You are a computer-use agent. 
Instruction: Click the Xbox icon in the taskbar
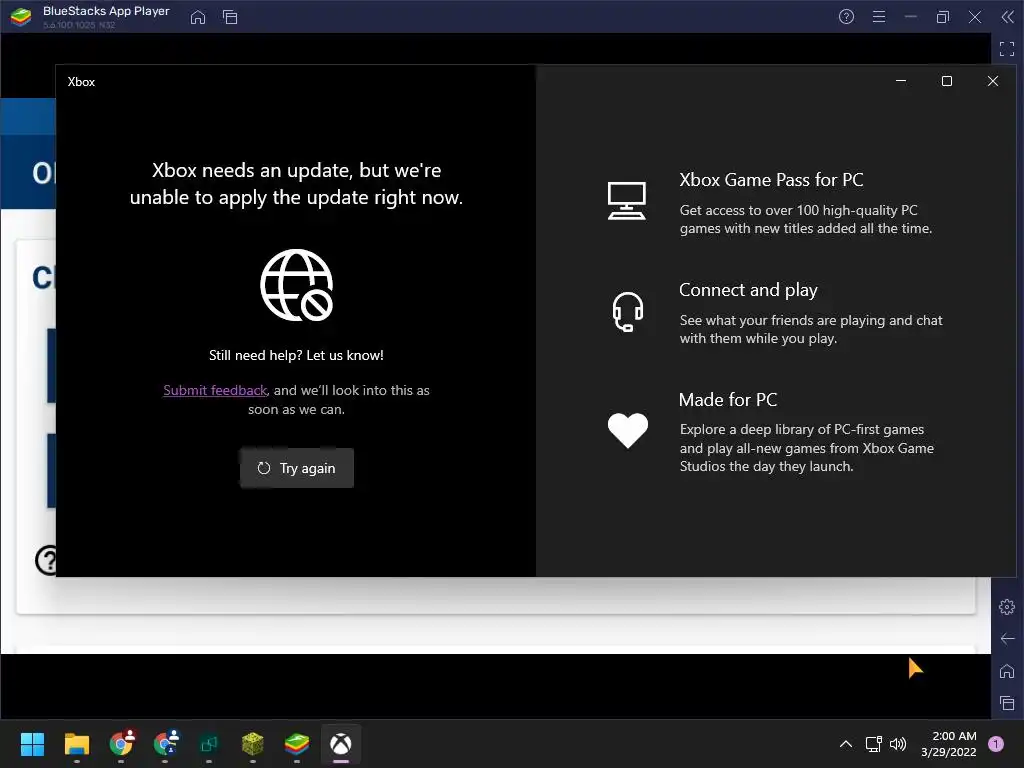341,744
